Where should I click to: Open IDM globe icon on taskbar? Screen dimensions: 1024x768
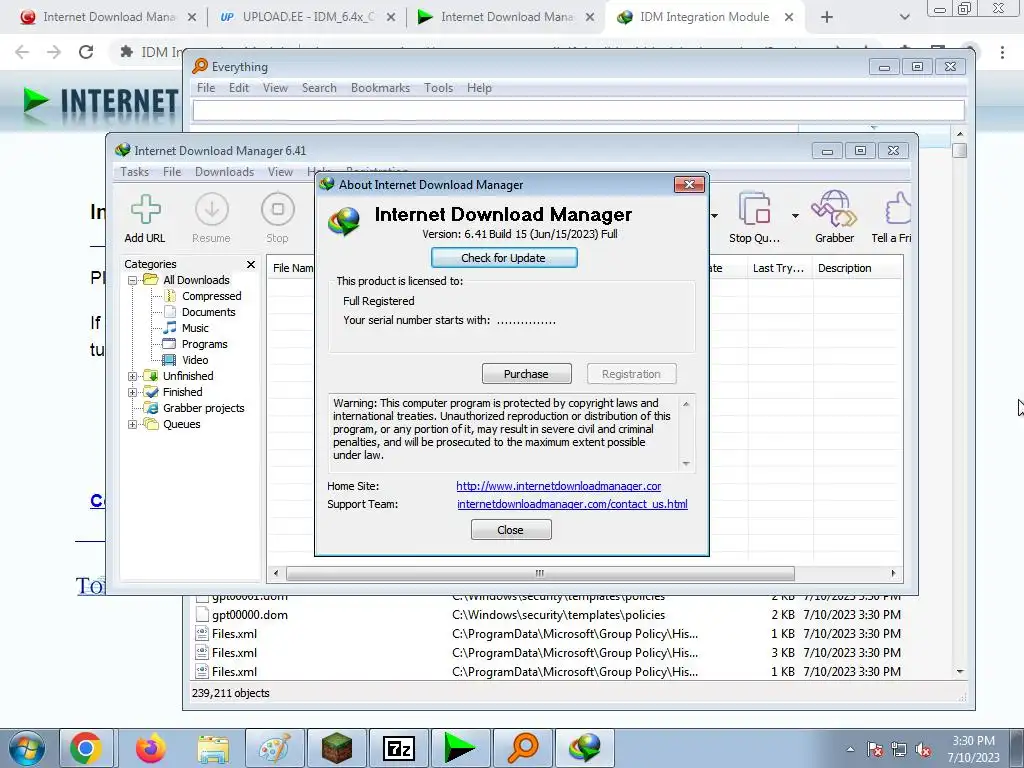(x=585, y=748)
